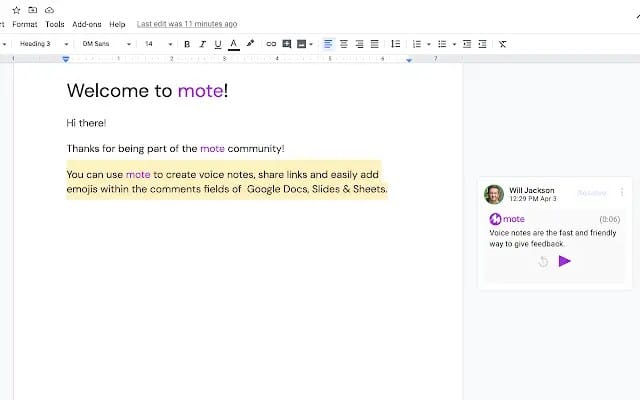640x400 pixels.
Task: Toggle italic formatting
Action: coord(202,44)
